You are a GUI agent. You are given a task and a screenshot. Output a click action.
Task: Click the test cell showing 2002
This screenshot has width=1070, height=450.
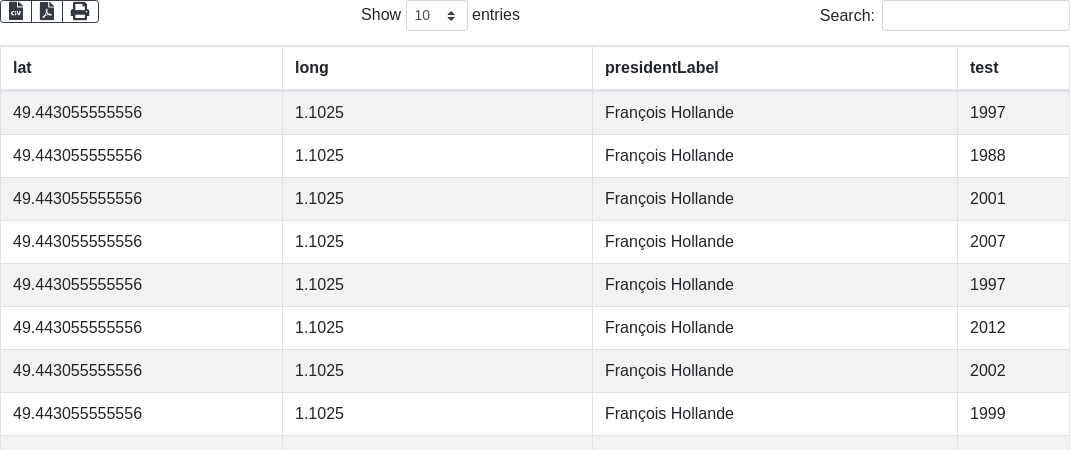[x=988, y=371]
